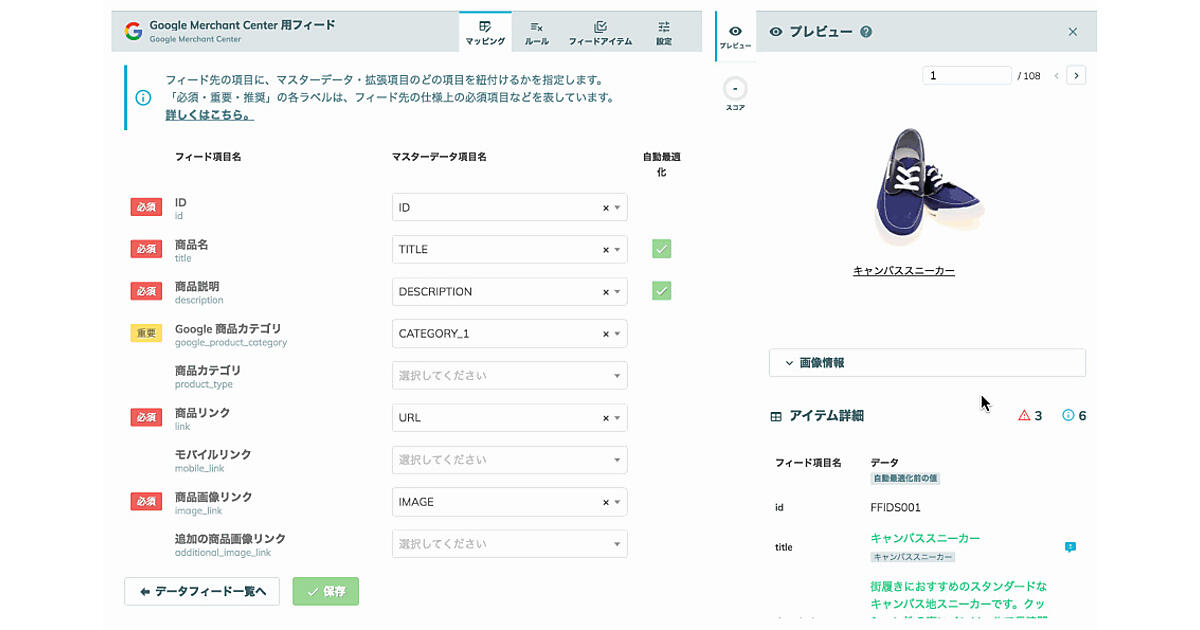Click the データフィード一覧へ button

pyautogui.click(x=202, y=591)
